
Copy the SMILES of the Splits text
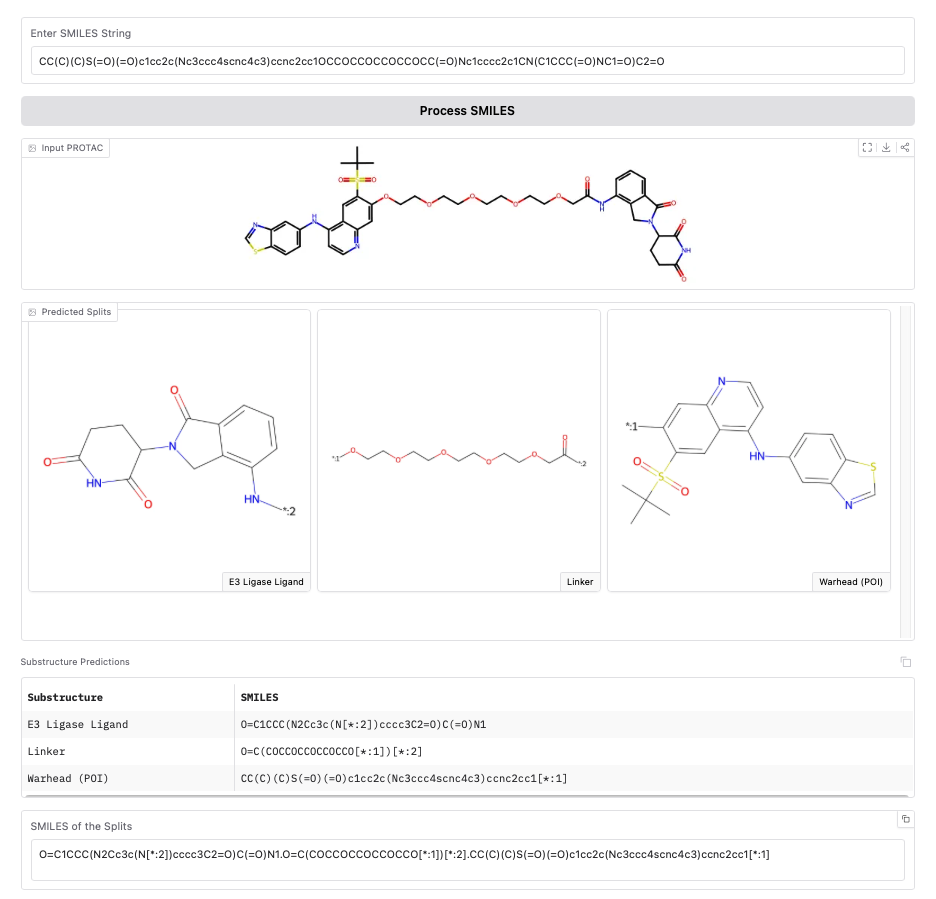click(x=906, y=819)
